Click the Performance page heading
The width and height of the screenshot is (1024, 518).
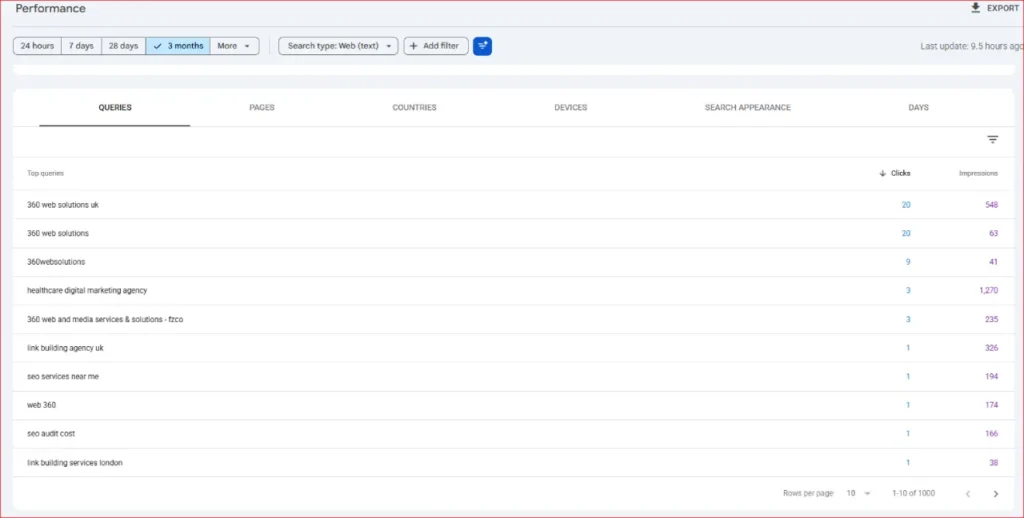pyautogui.click(x=50, y=8)
